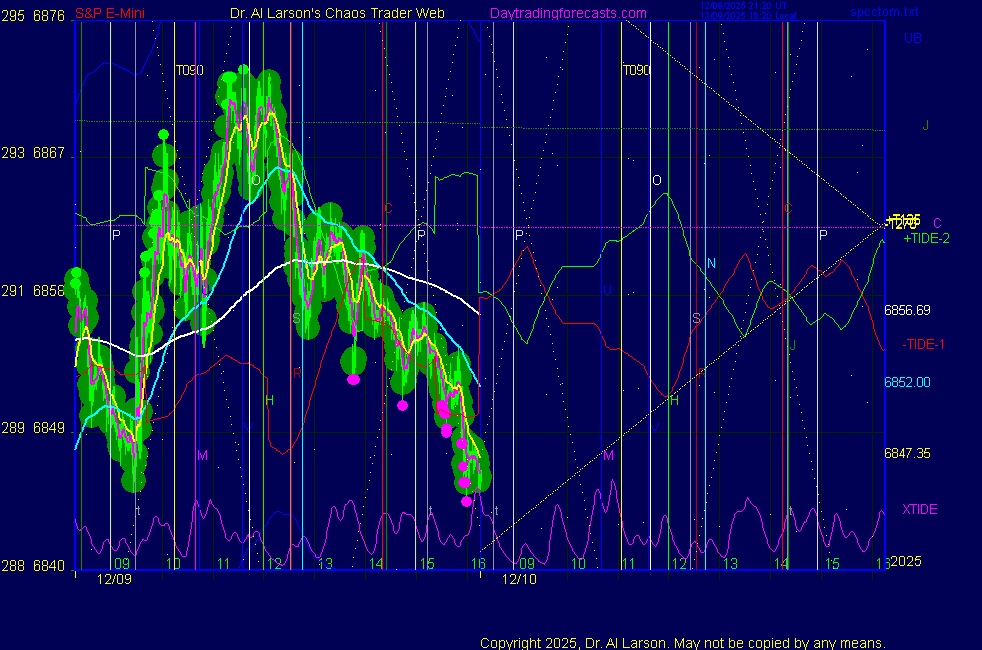Click the 12/10 date label on time axis
This screenshot has width=982, height=650.
pyautogui.click(x=519, y=579)
